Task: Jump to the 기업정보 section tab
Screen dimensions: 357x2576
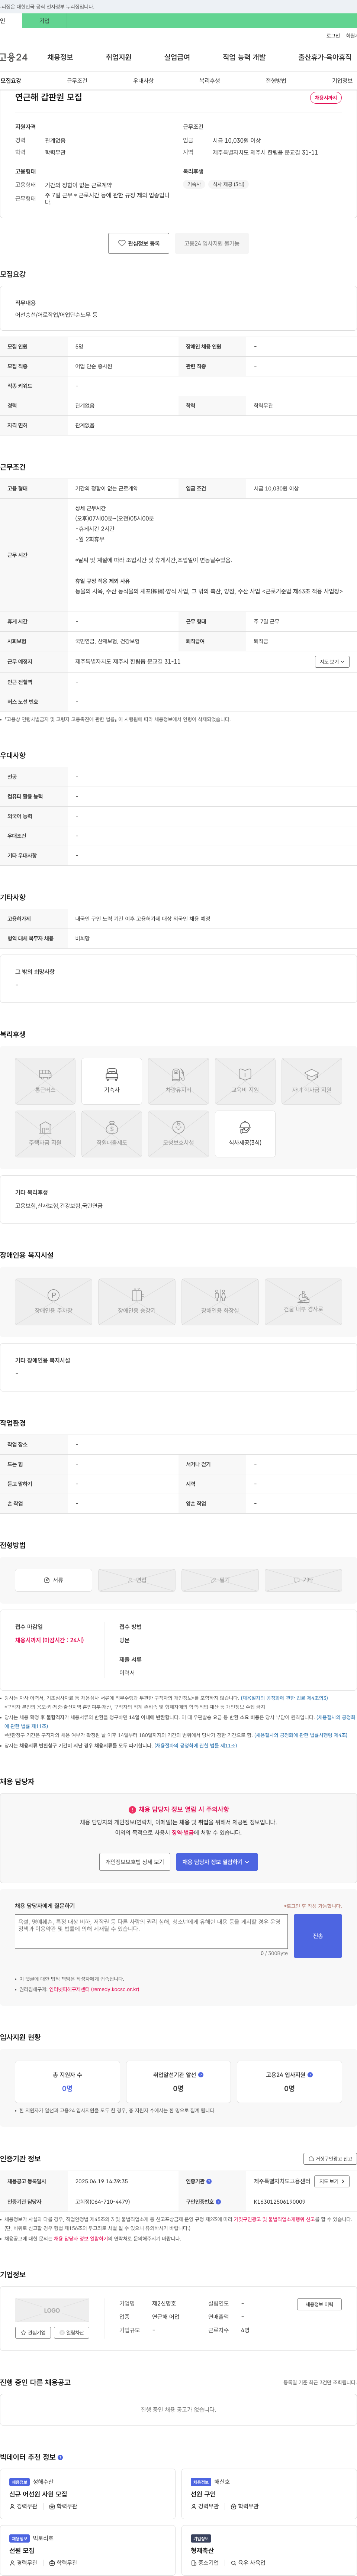Action: tap(342, 81)
